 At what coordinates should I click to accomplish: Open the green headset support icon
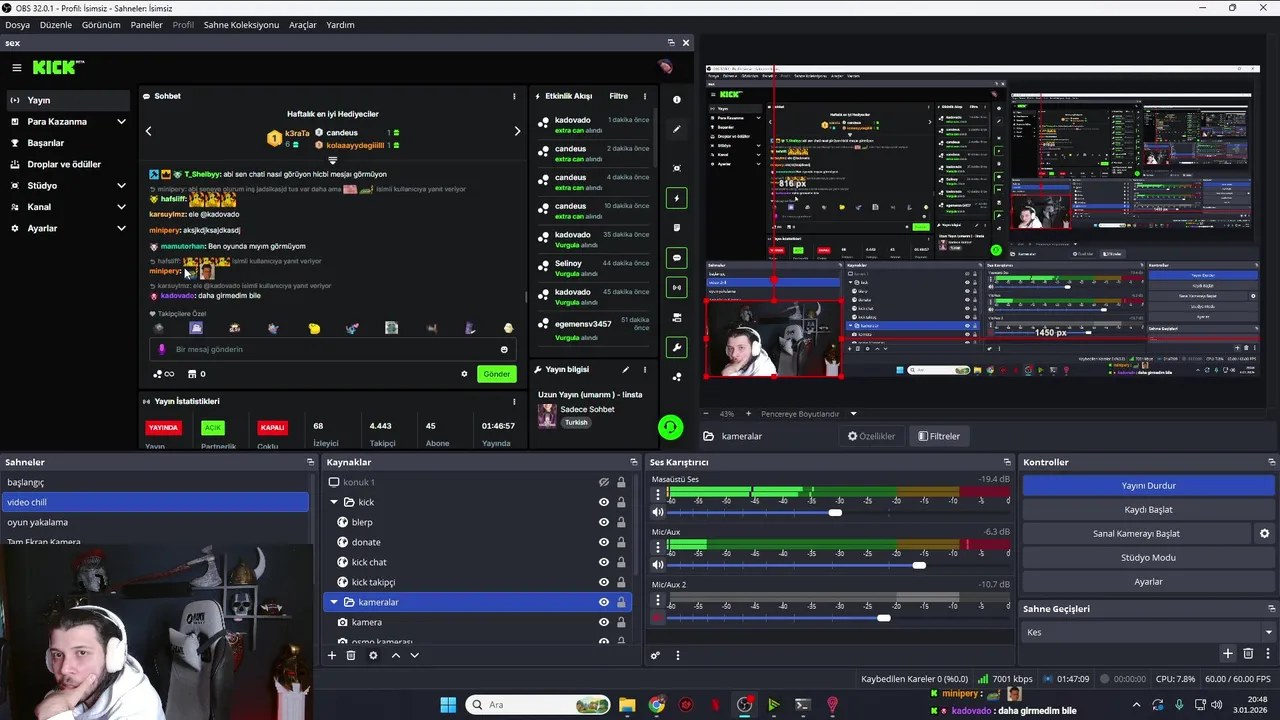tap(670, 427)
